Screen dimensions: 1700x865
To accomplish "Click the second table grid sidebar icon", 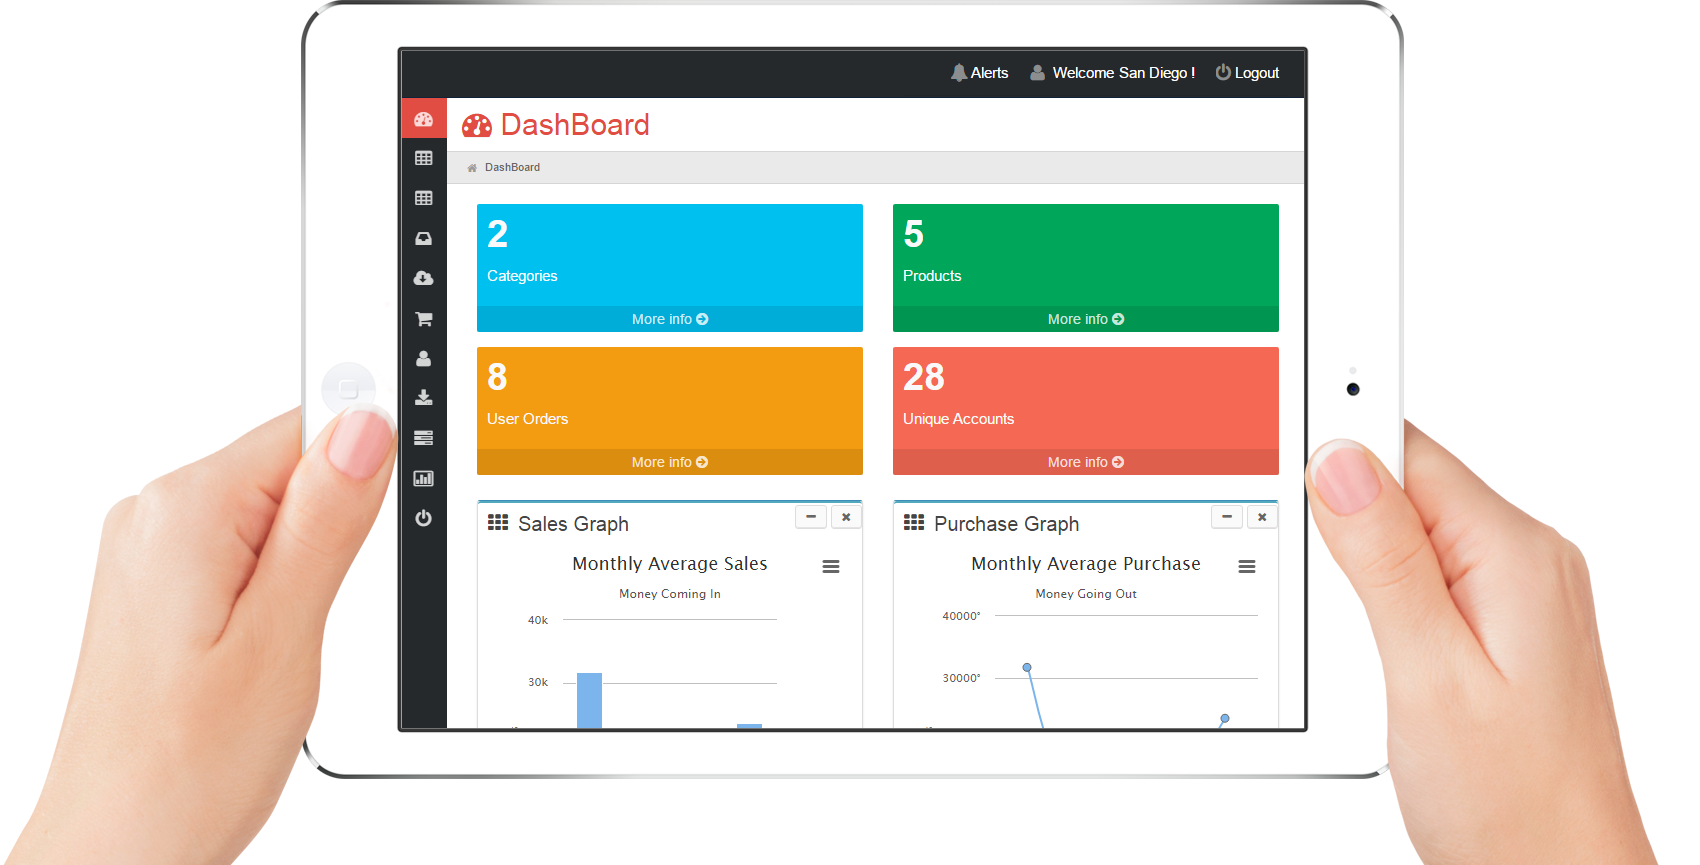I will (423, 198).
